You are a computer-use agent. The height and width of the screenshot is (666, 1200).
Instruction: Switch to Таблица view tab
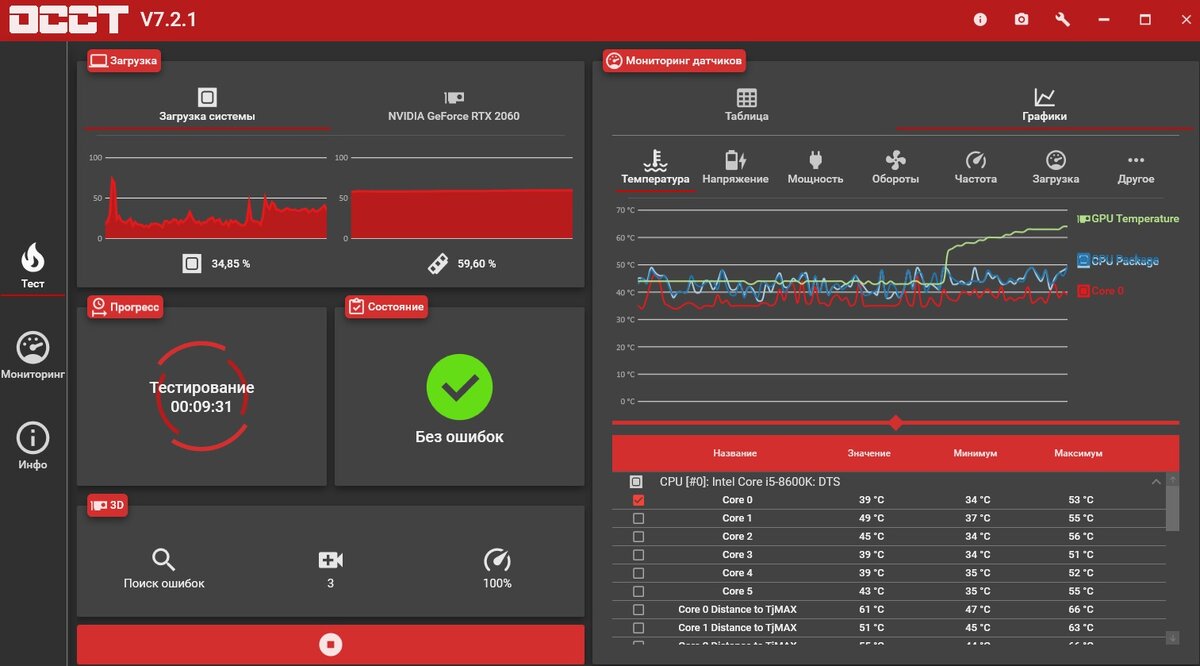[x=747, y=105]
